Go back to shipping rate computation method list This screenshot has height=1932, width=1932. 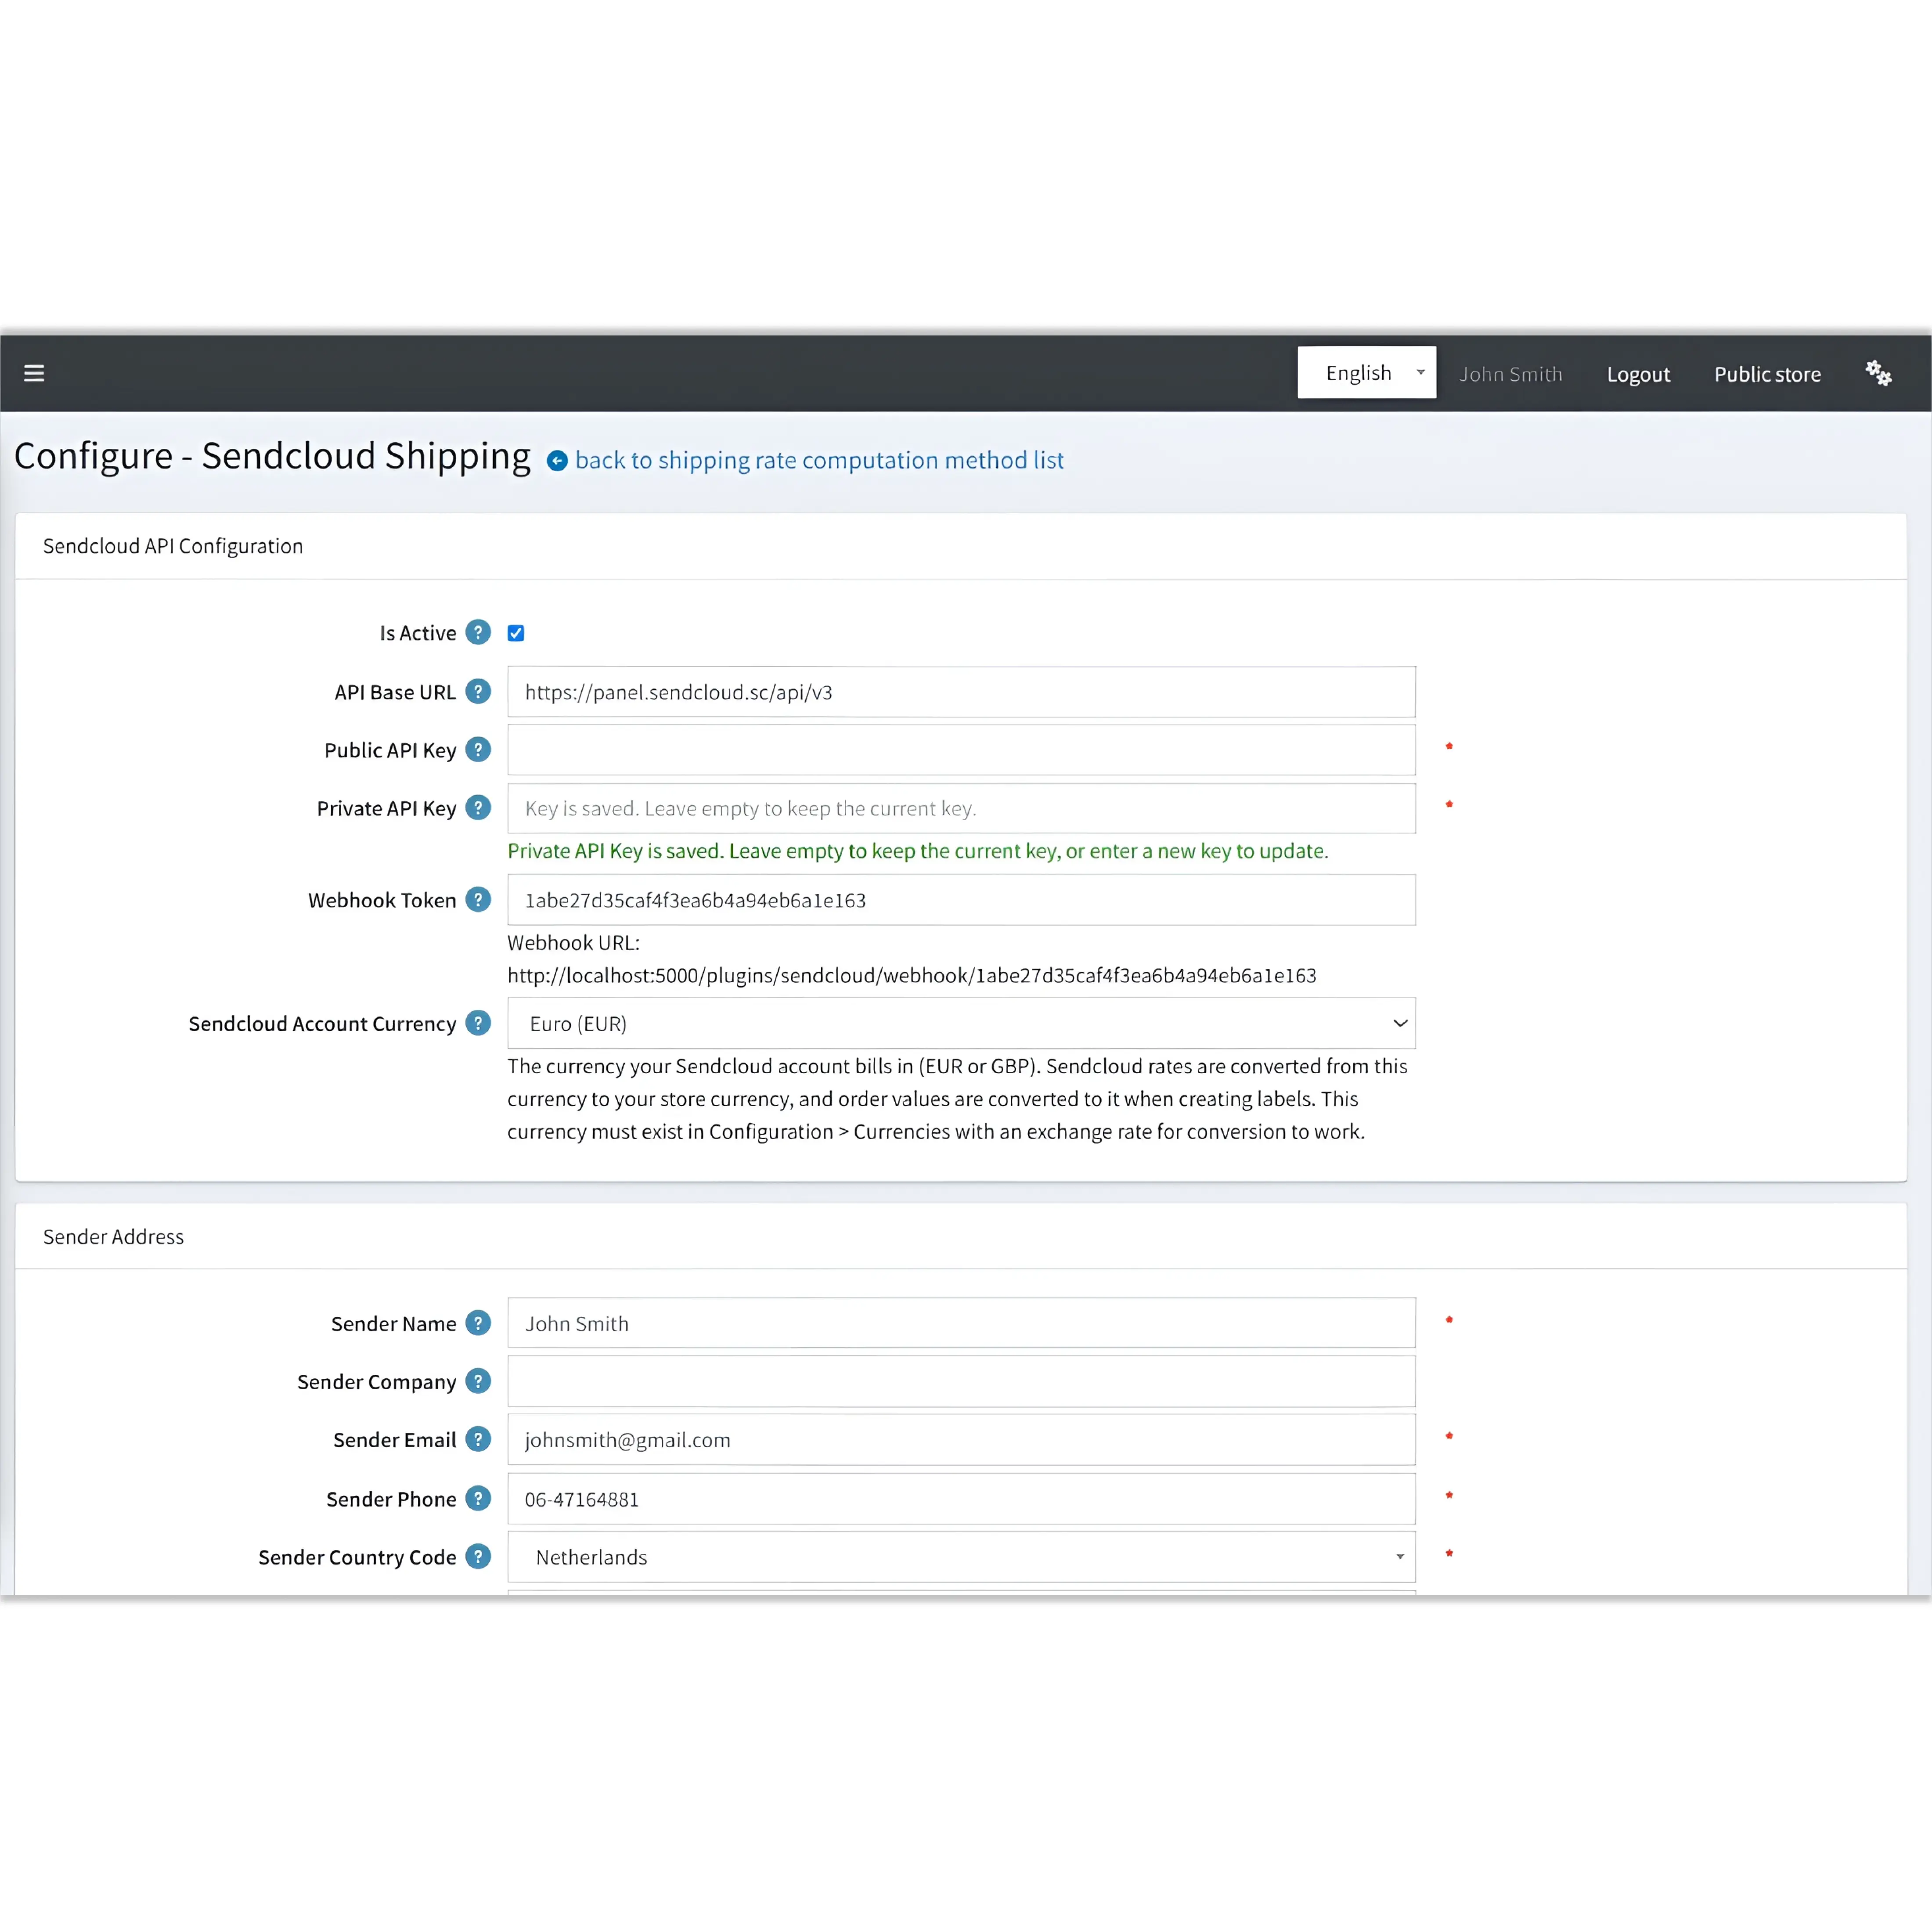coord(819,460)
